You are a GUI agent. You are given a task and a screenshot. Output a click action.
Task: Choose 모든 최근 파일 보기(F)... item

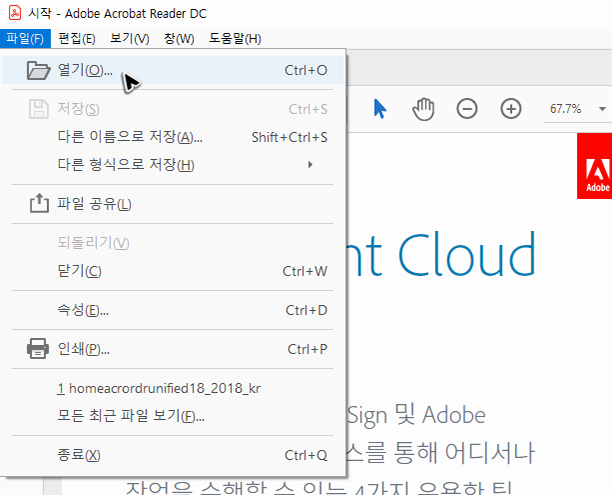point(173,416)
